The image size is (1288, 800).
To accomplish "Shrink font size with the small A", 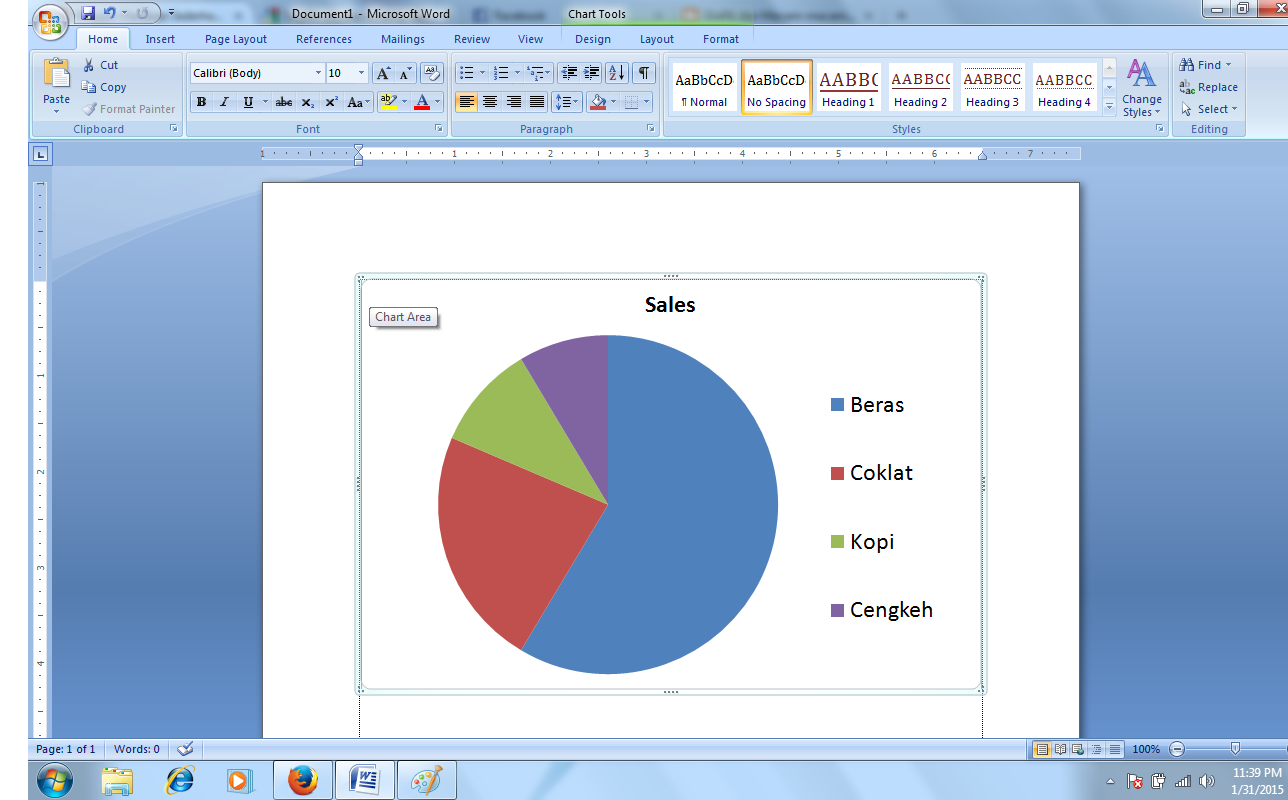I will pos(405,73).
